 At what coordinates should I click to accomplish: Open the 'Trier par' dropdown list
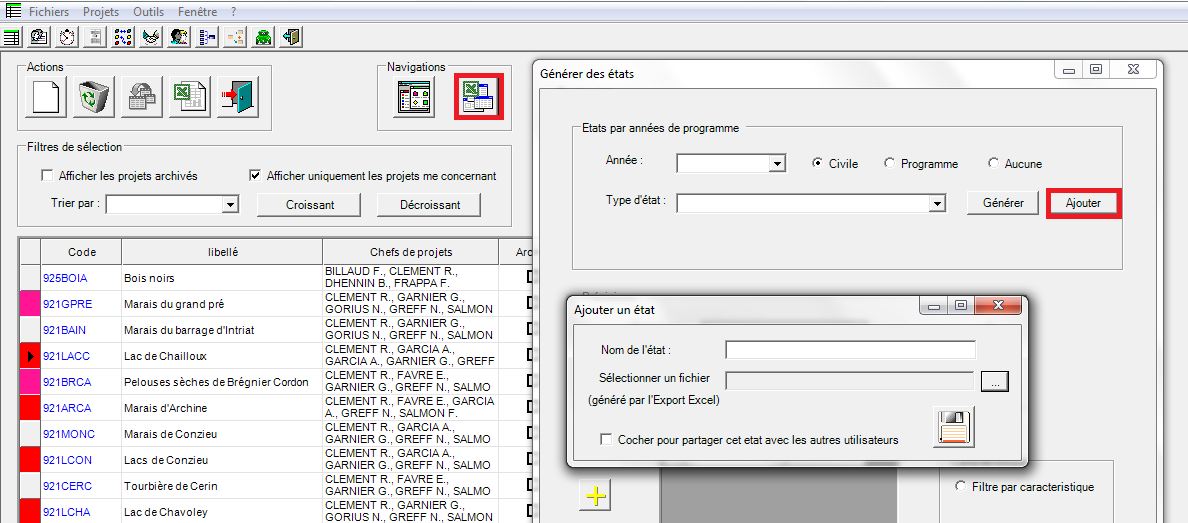(230, 205)
